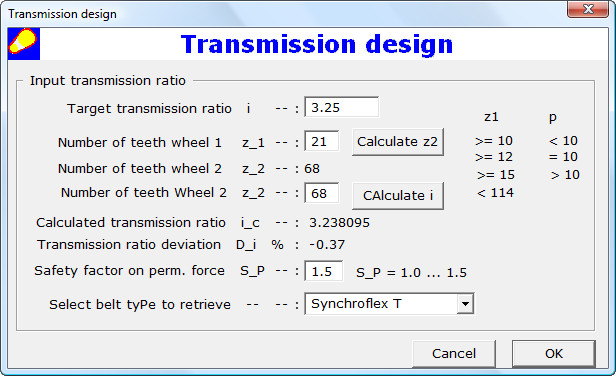Click the 'Select belt tyPe to retrieve' label

pyautogui.click(x=140, y=304)
